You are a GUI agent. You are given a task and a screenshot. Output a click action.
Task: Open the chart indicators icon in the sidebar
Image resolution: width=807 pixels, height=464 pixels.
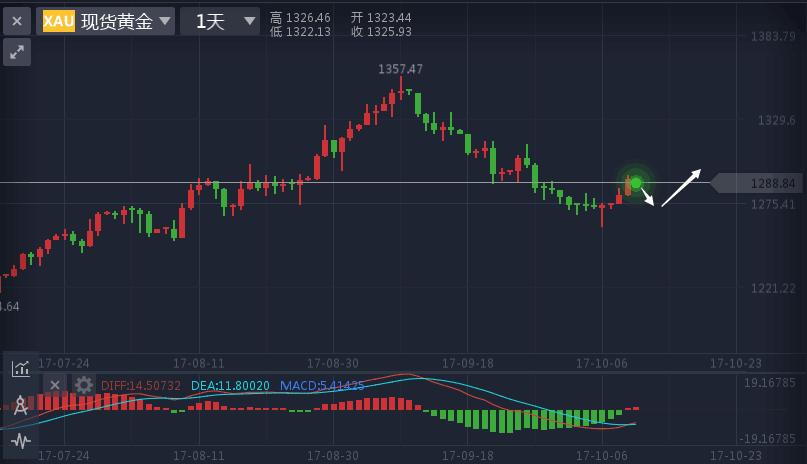click(x=21, y=368)
